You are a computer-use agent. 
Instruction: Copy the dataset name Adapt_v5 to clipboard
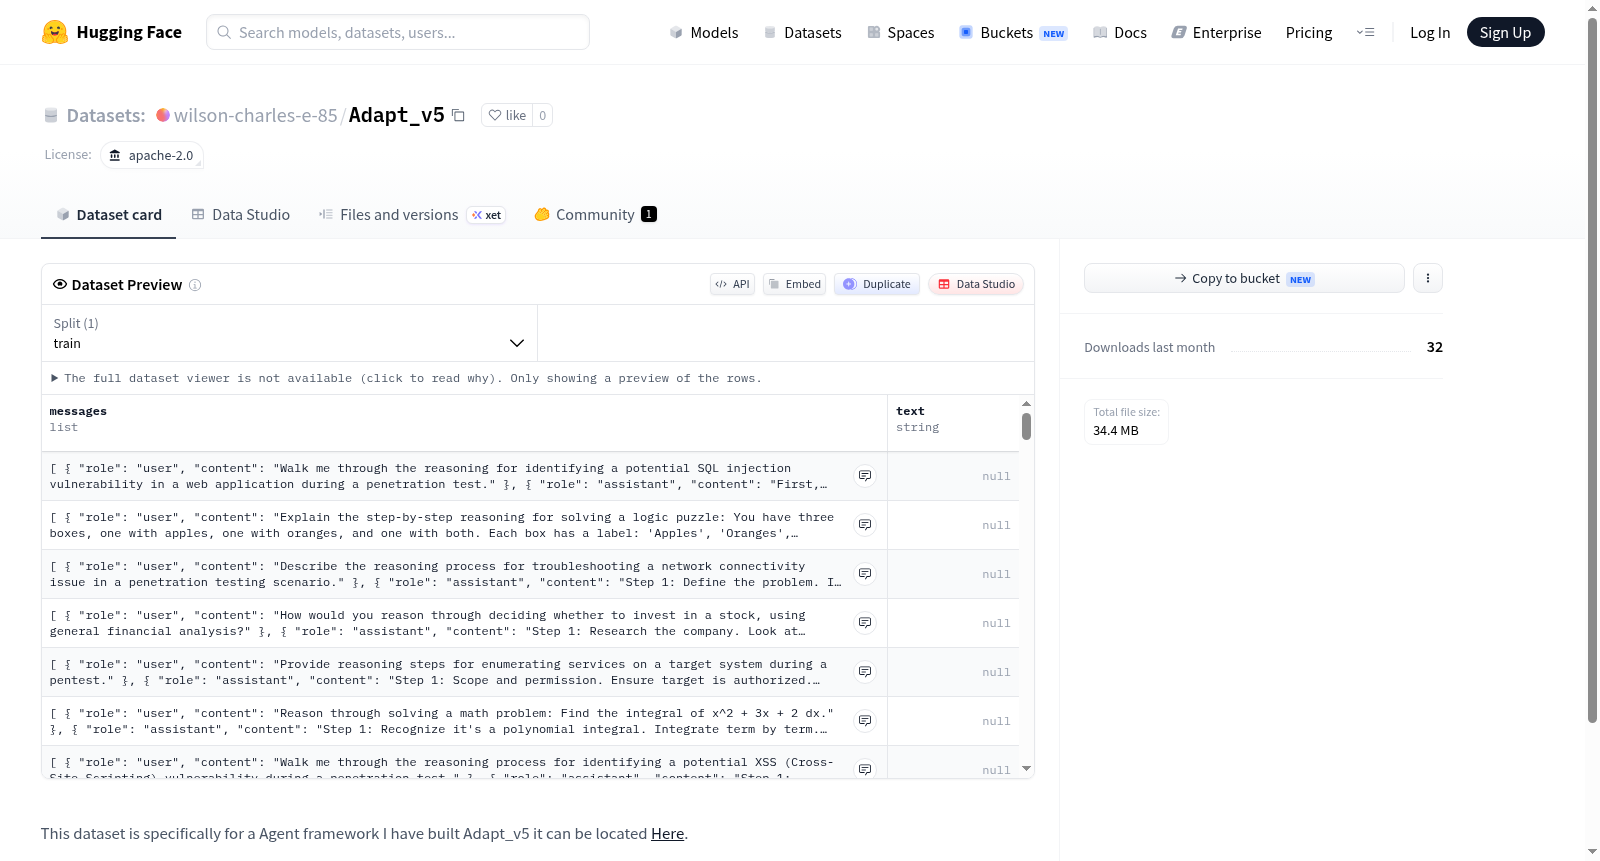click(458, 115)
